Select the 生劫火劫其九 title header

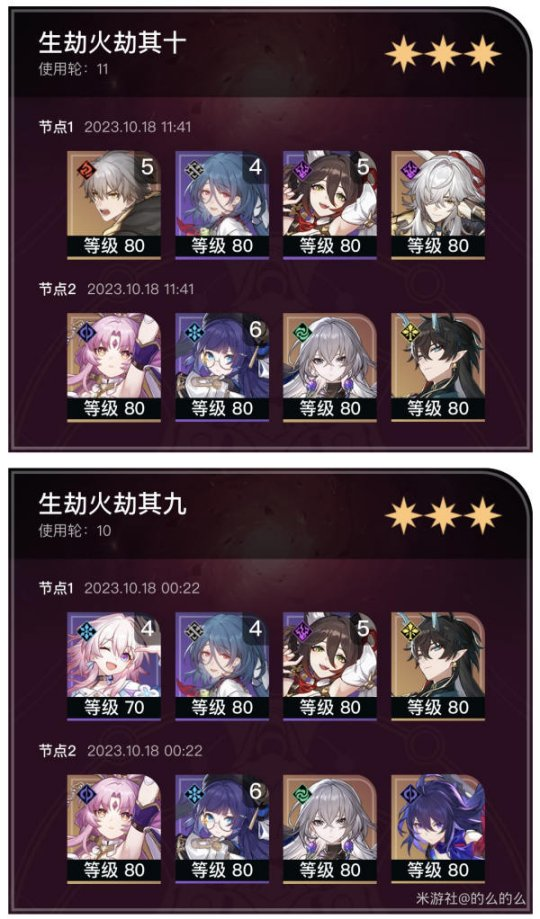click(x=113, y=504)
